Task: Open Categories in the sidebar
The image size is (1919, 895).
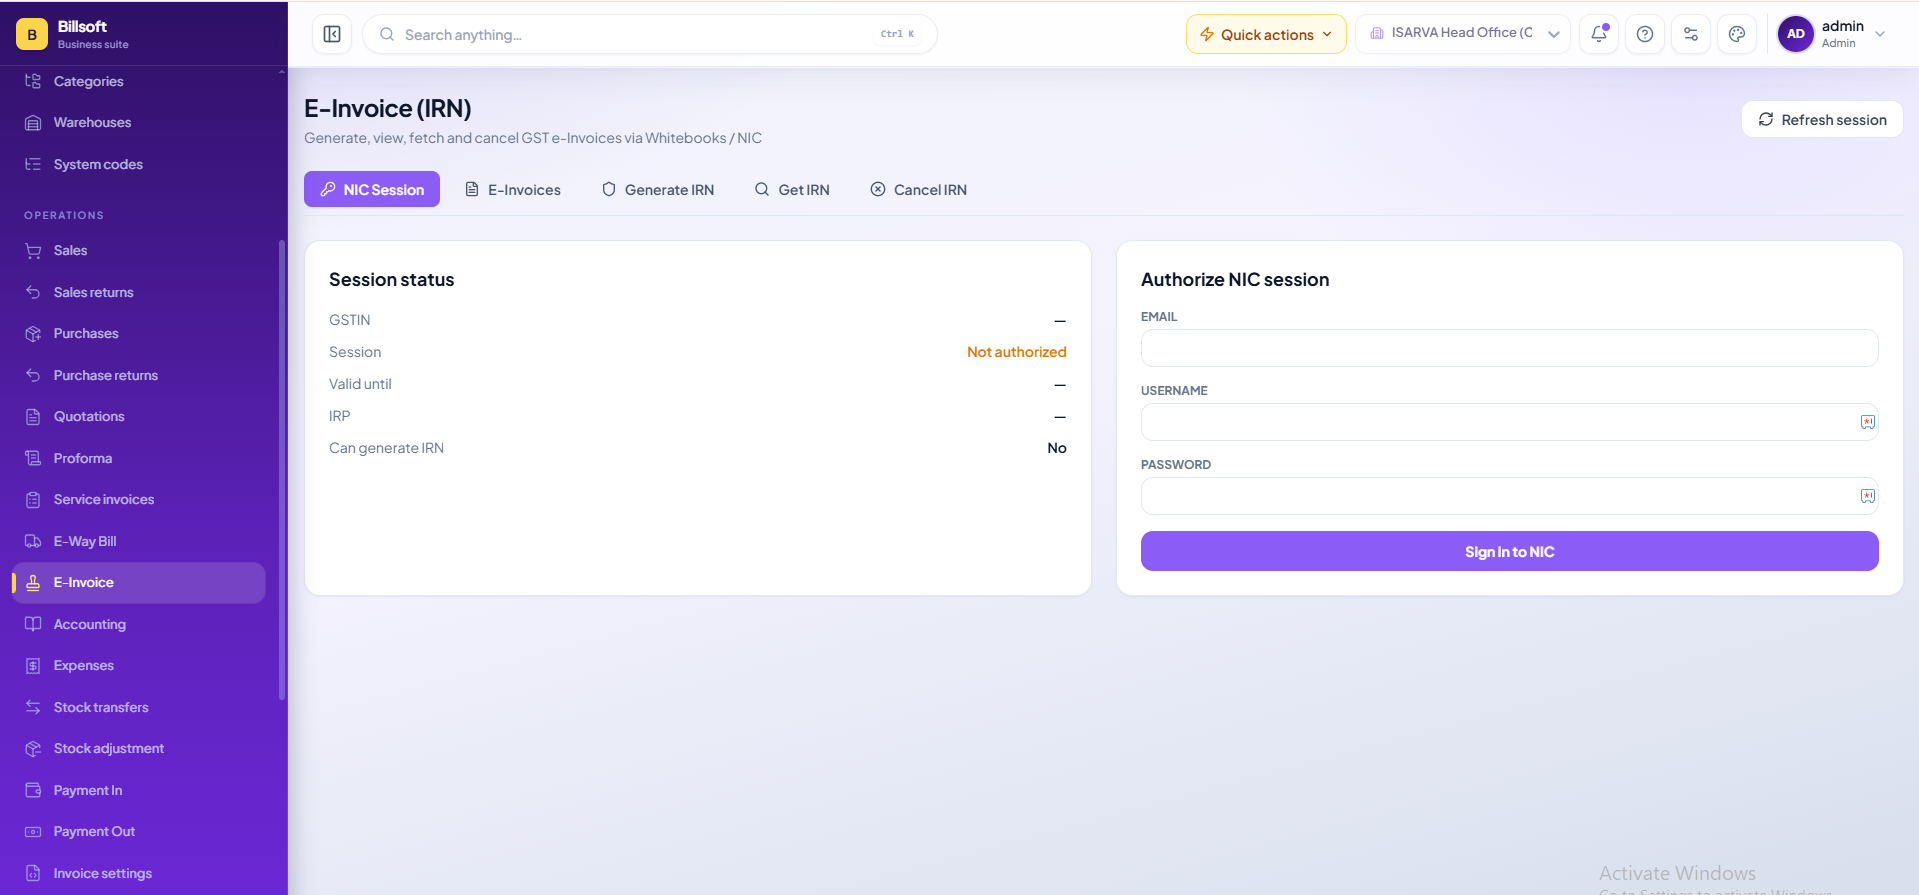Action: click(x=139, y=81)
